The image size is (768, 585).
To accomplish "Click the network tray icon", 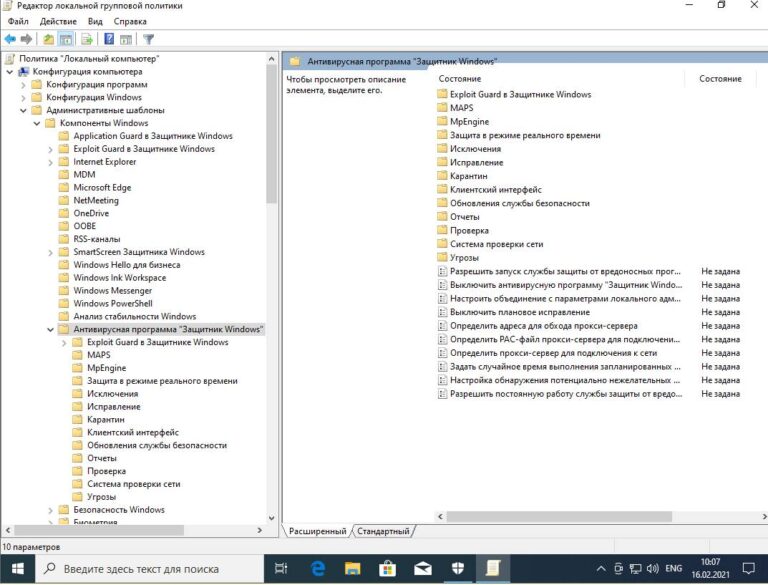I will (x=635, y=568).
